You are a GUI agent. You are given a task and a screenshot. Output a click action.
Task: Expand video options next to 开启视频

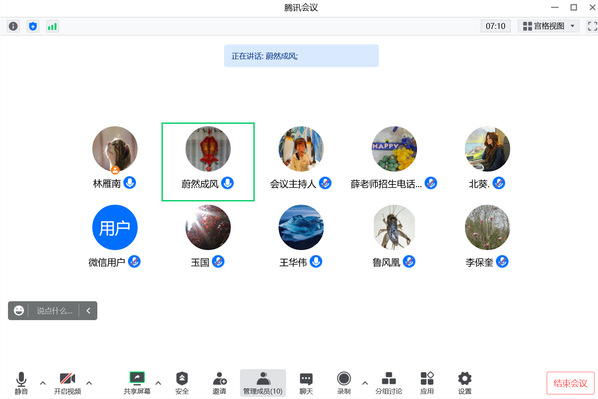(89, 383)
